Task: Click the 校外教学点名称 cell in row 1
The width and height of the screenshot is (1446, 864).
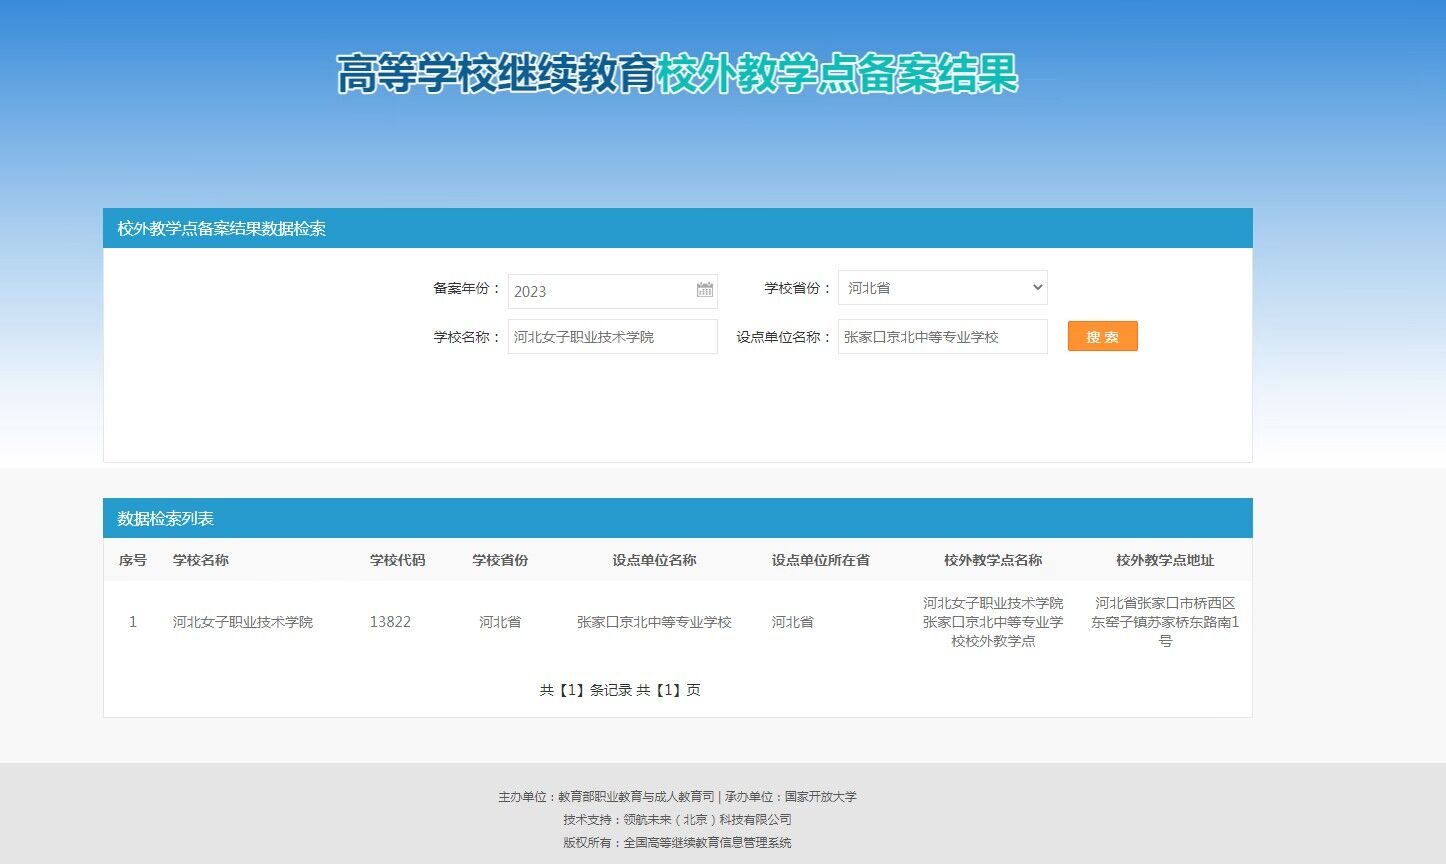Action: coord(993,622)
